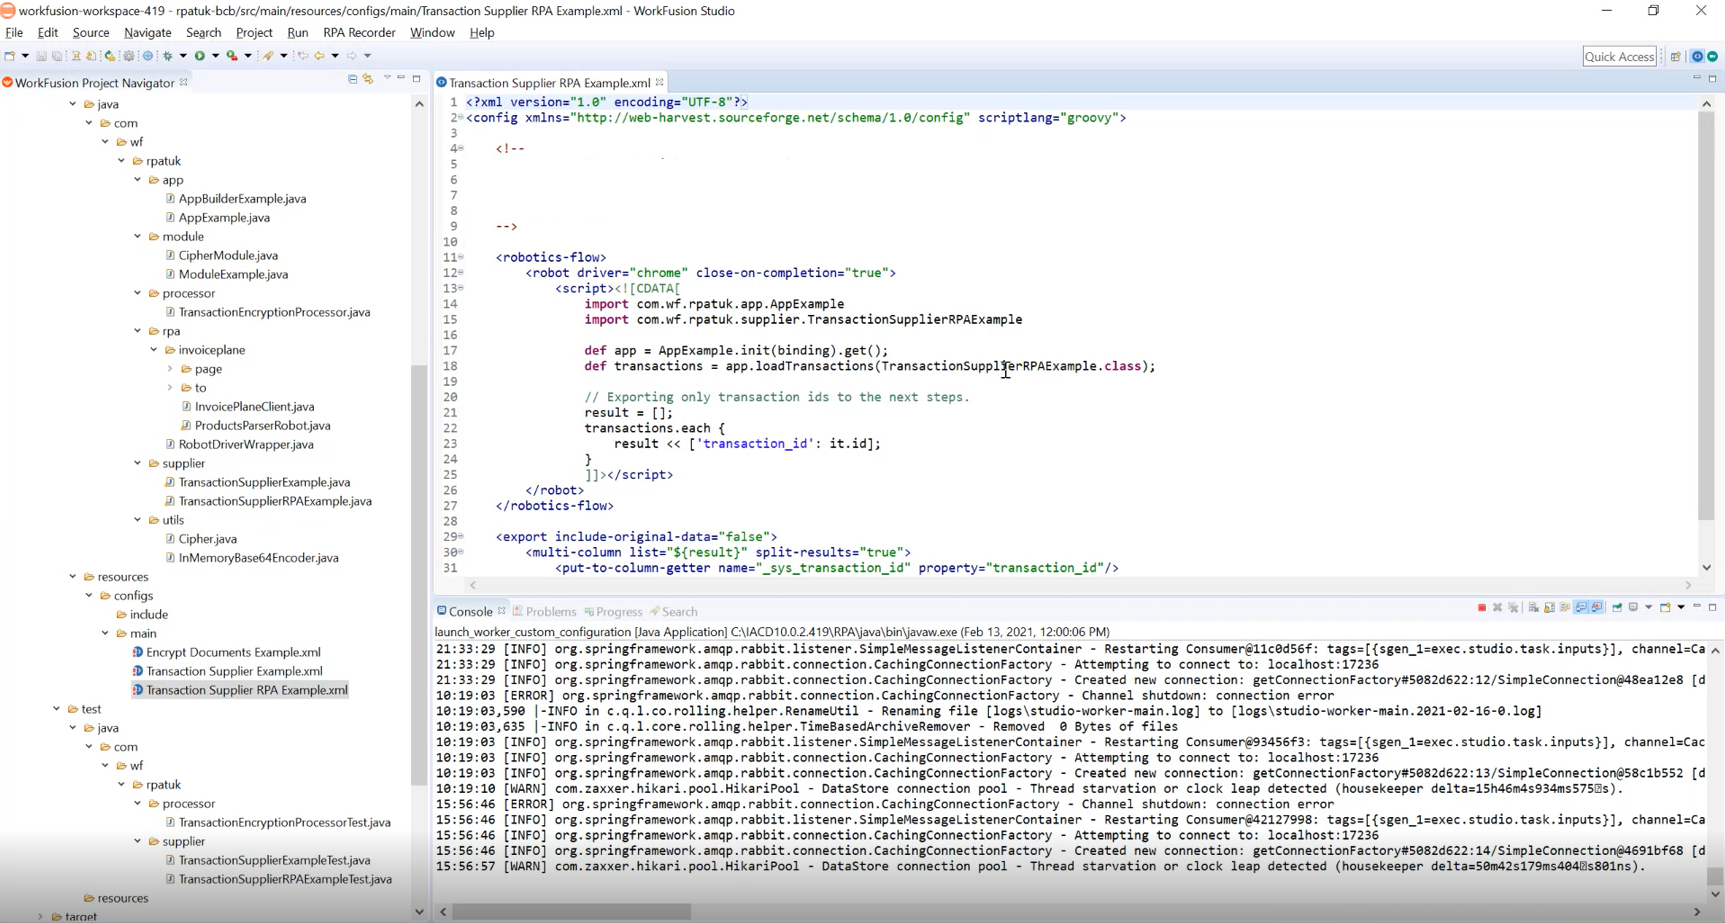Click the Console horizontal scrollbar thumb
1725x923 pixels.
click(571, 912)
